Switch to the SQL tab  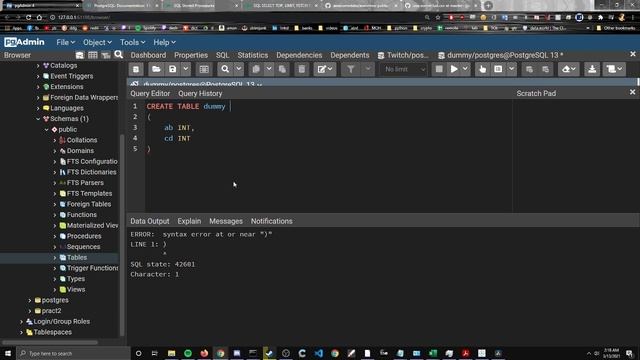222,55
